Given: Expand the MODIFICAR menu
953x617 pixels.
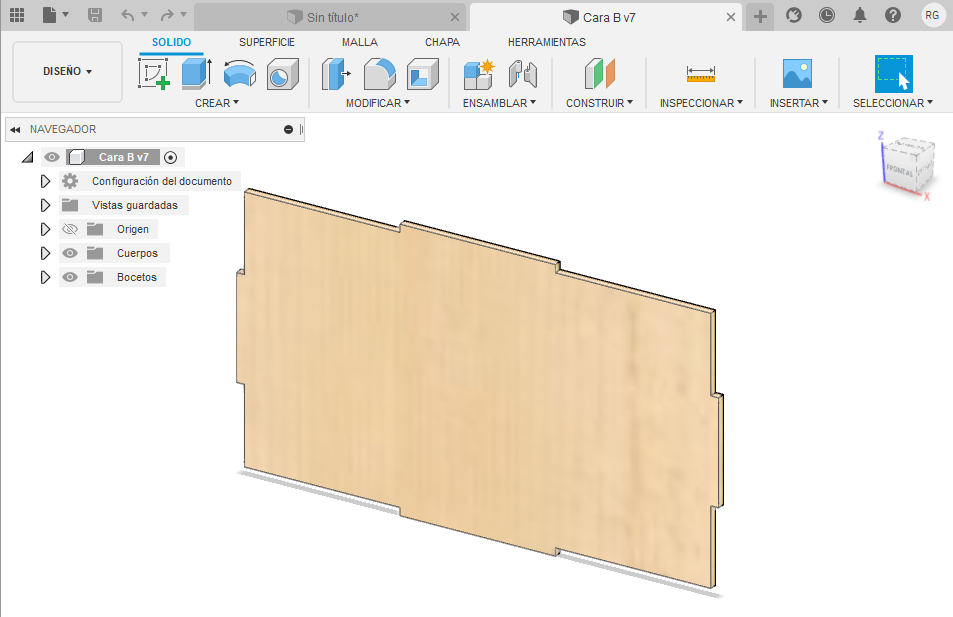Looking at the screenshot, I should point(378,103).
